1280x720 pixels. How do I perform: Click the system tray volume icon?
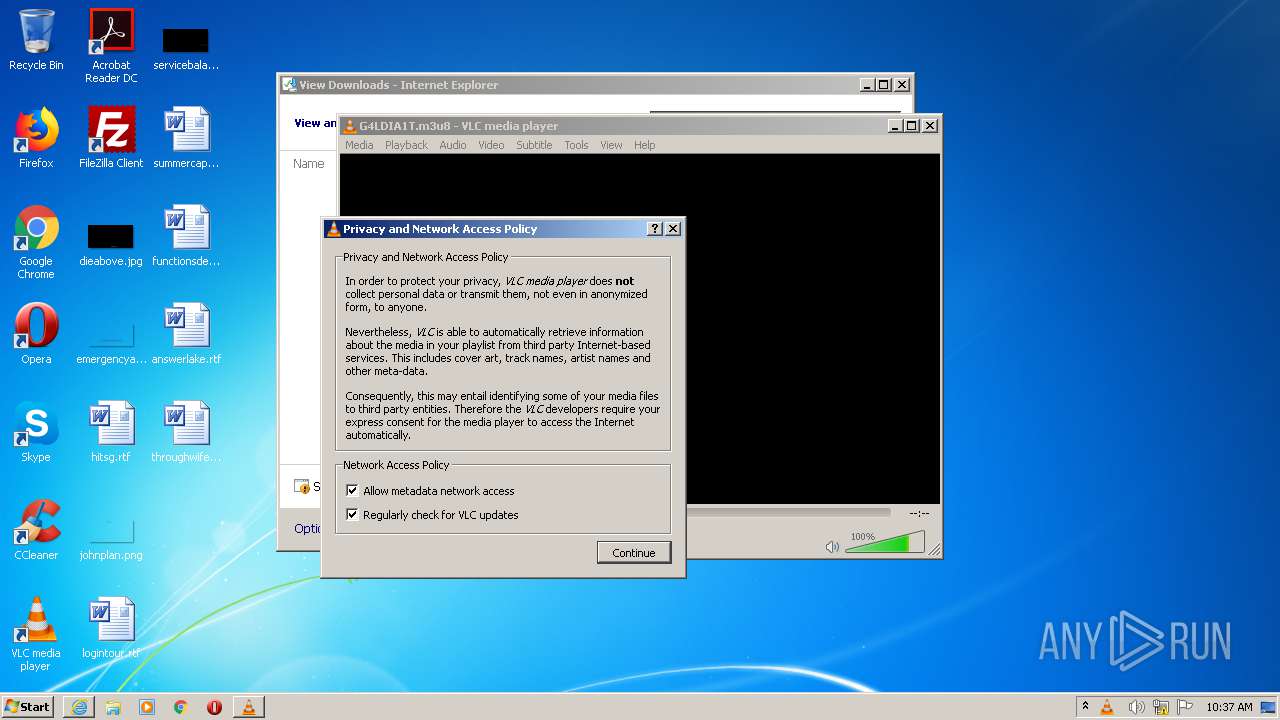[x=1136, y=707]
